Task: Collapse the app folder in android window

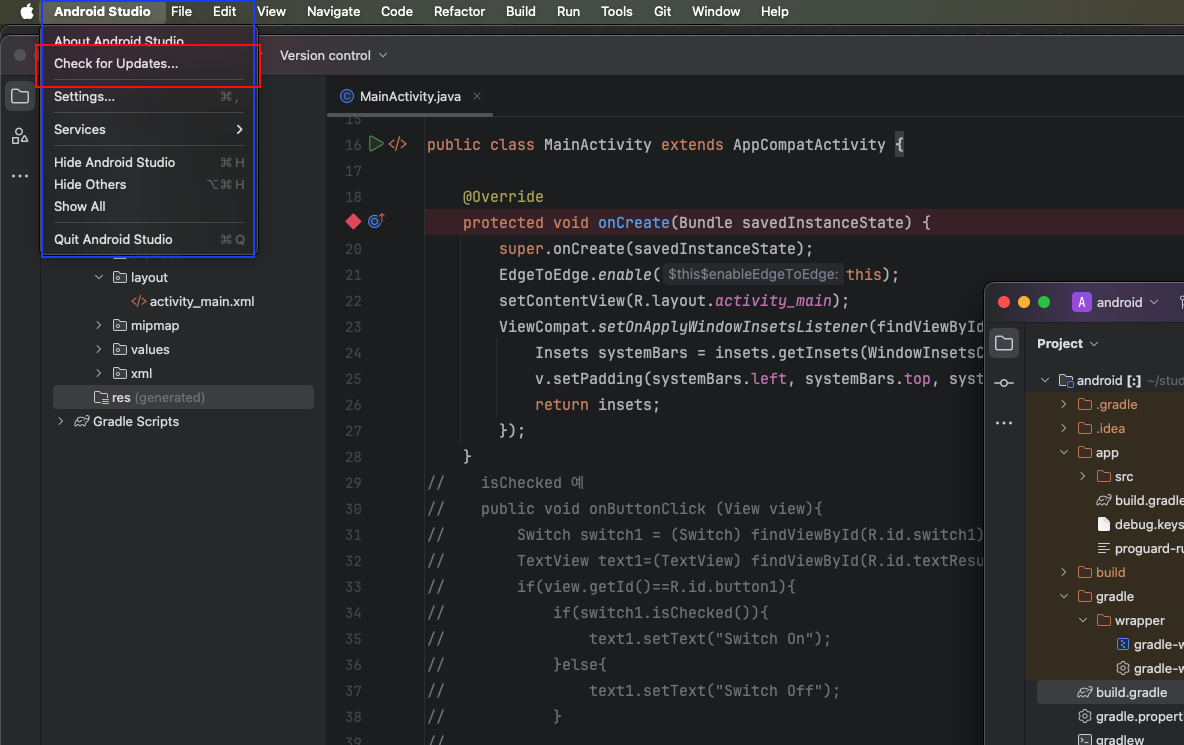Action: pos(1064,452)
